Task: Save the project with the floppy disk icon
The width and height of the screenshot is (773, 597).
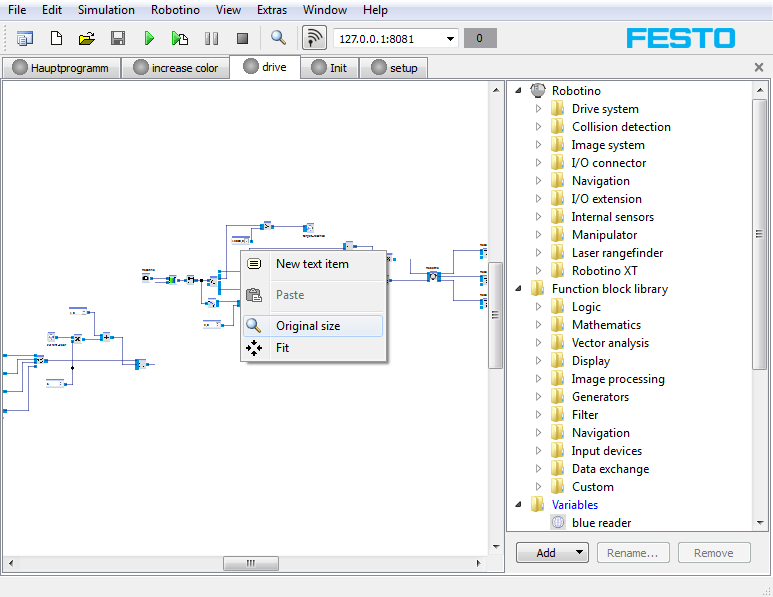Action: [x=117, y=38]
